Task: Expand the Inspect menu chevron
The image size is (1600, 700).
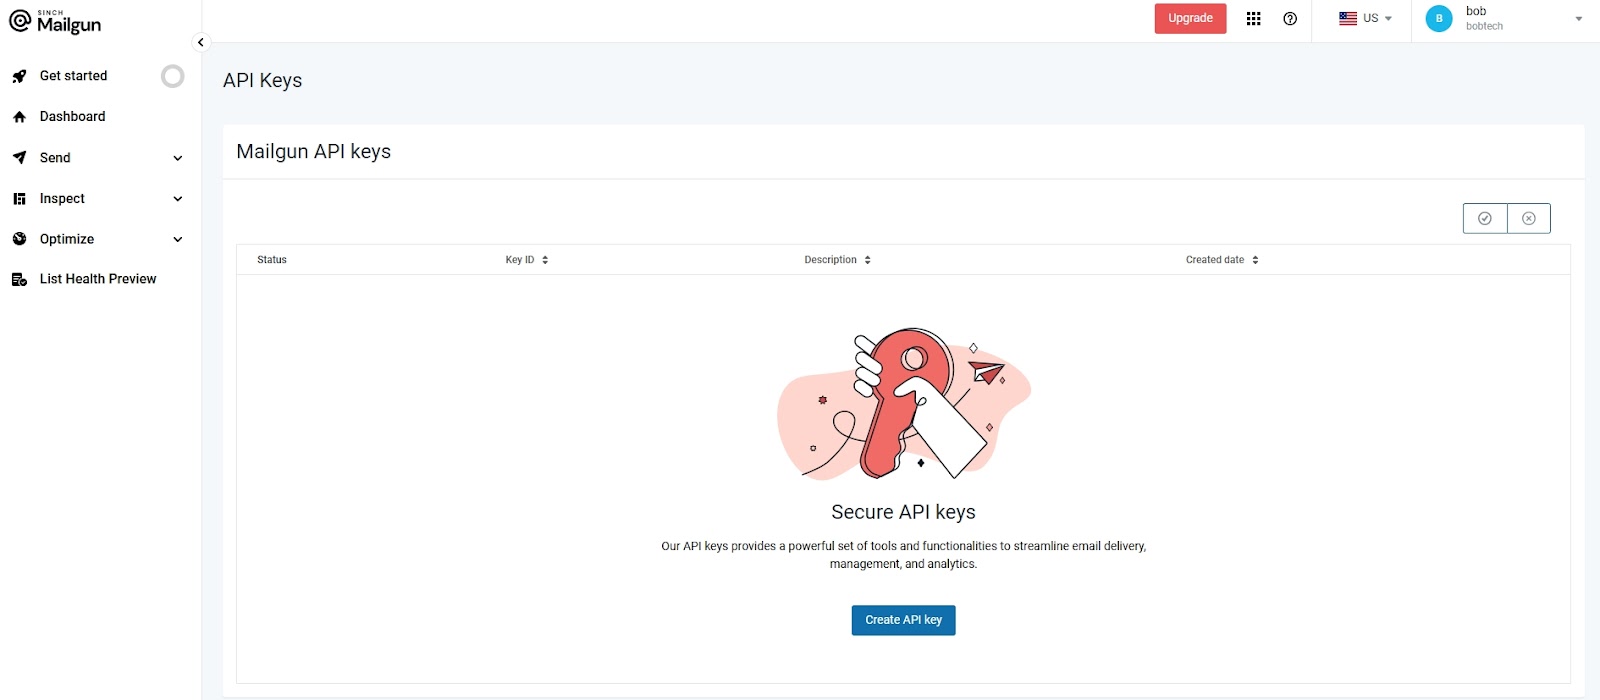Action: click(178, 199)
